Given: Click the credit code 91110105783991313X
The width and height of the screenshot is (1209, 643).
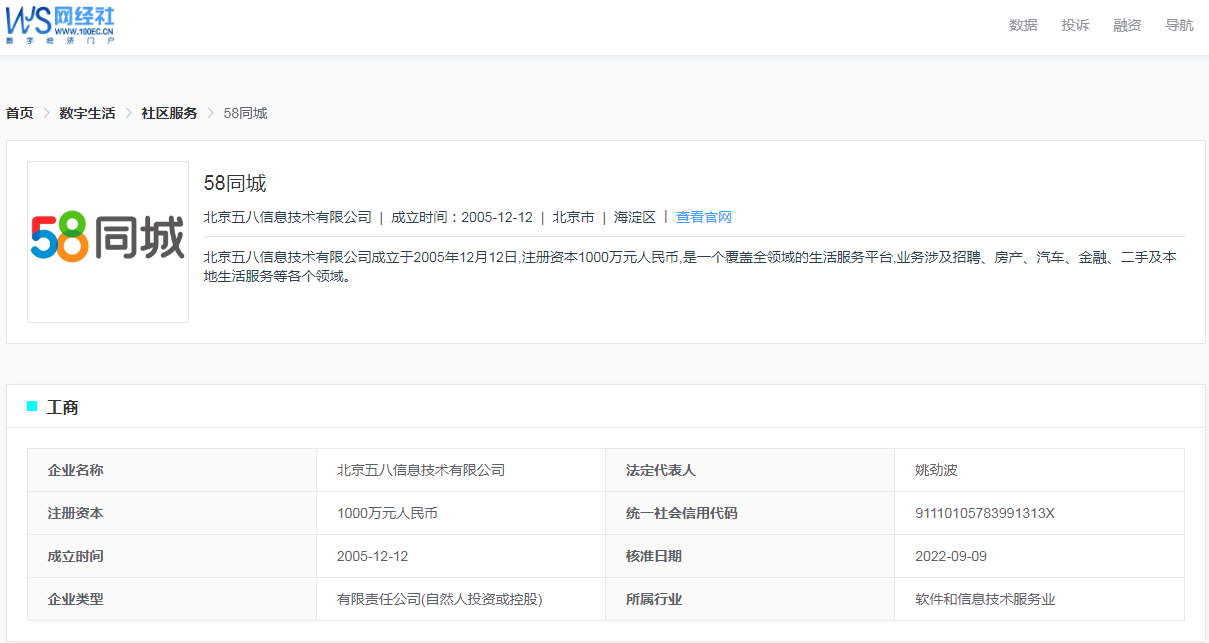Looking at the screenshot, I should click(985, 513).
